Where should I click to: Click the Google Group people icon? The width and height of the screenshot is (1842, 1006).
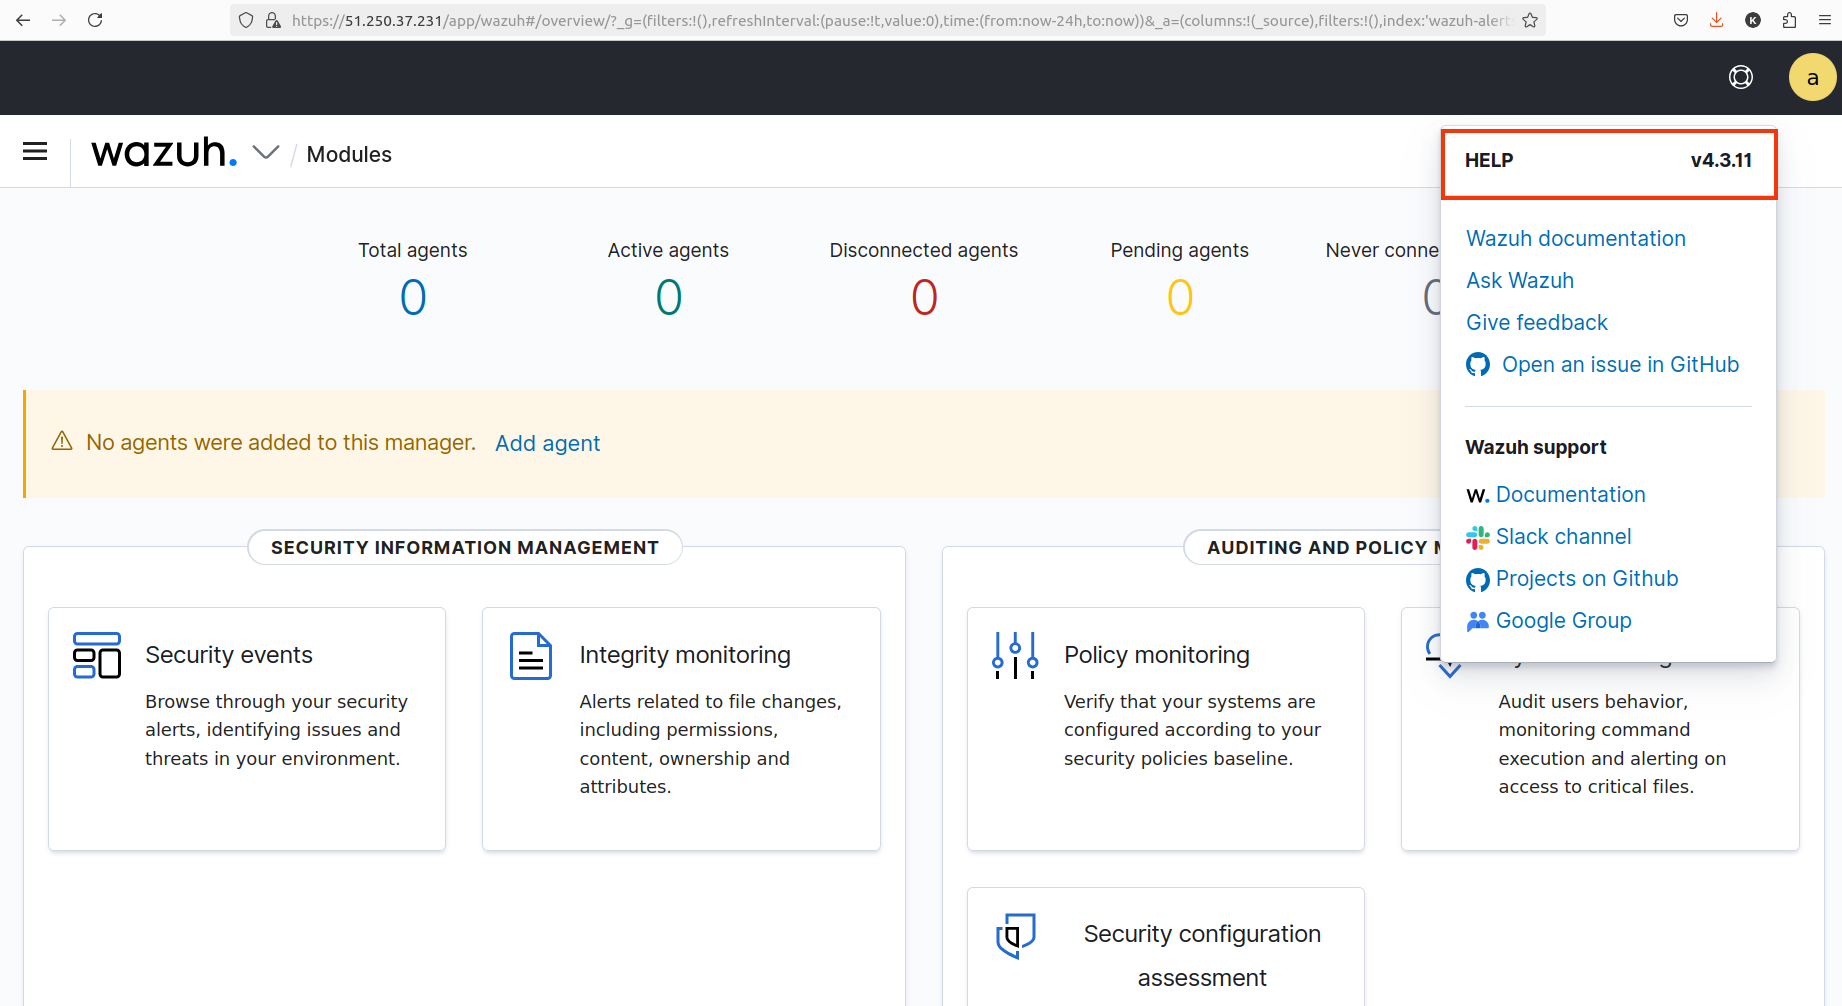pyautogui.click(x=1478, y=621)
